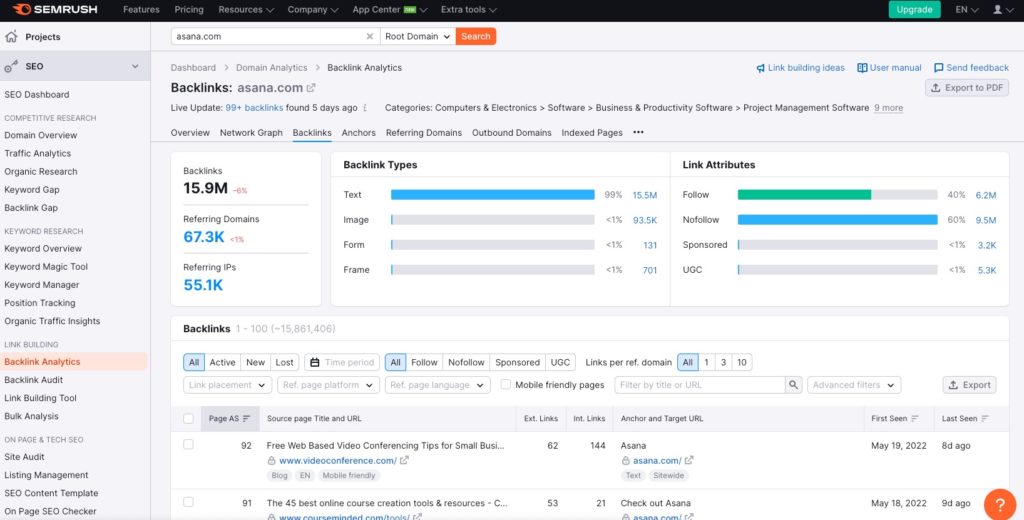Switch to the Anchors tab
This screenshot has height=520, width=1024.
[x=359, y=133]
